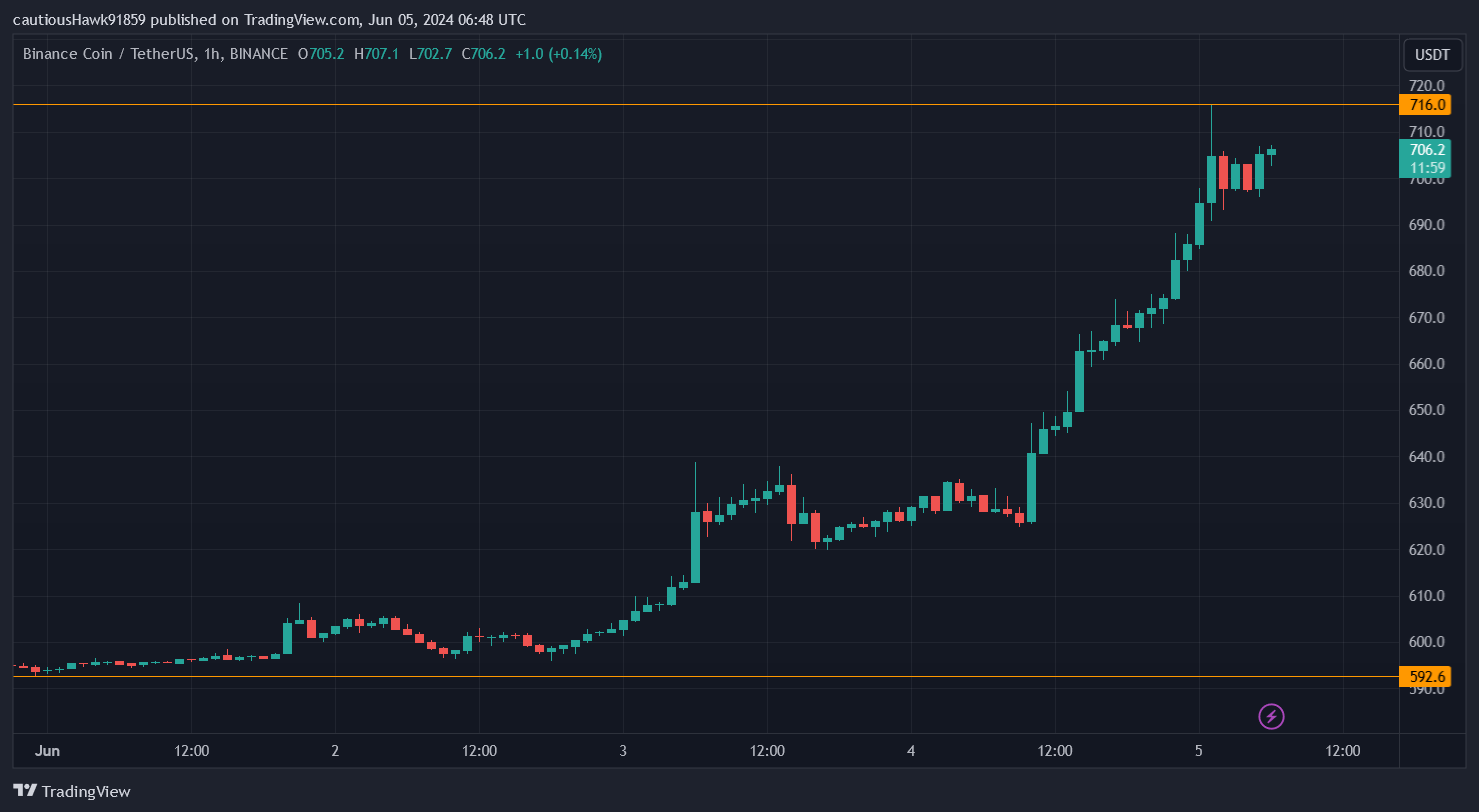Click the 11:59 bar countdown timer

pos(1425,167)
